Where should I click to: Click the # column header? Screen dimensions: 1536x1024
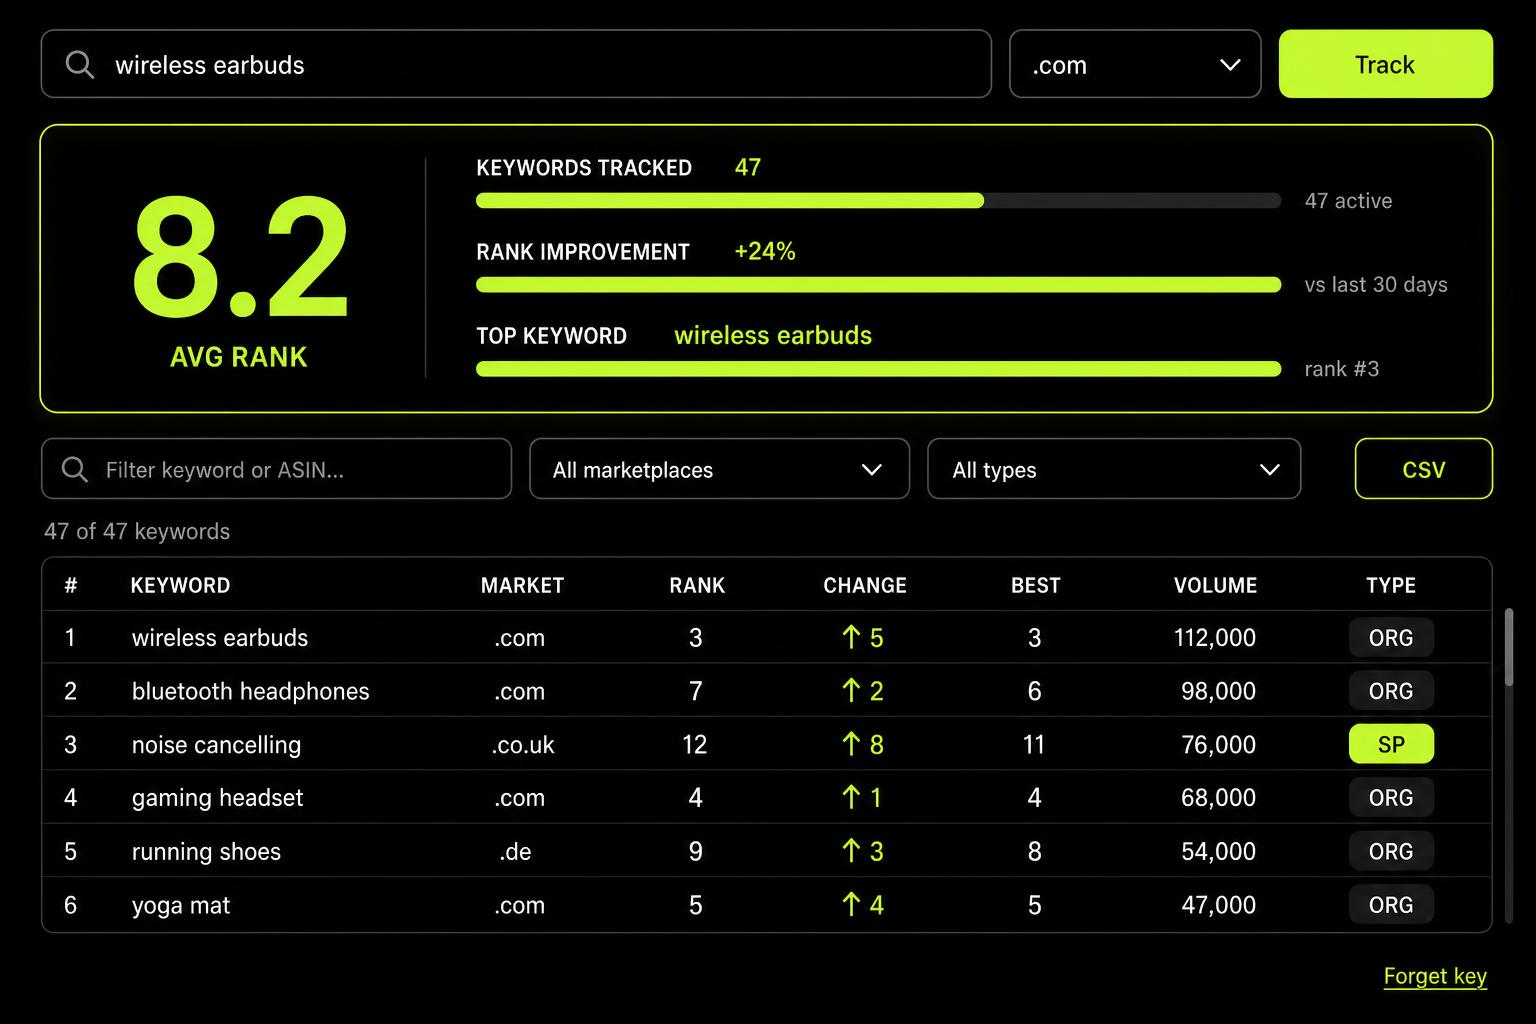pos(71,585)
